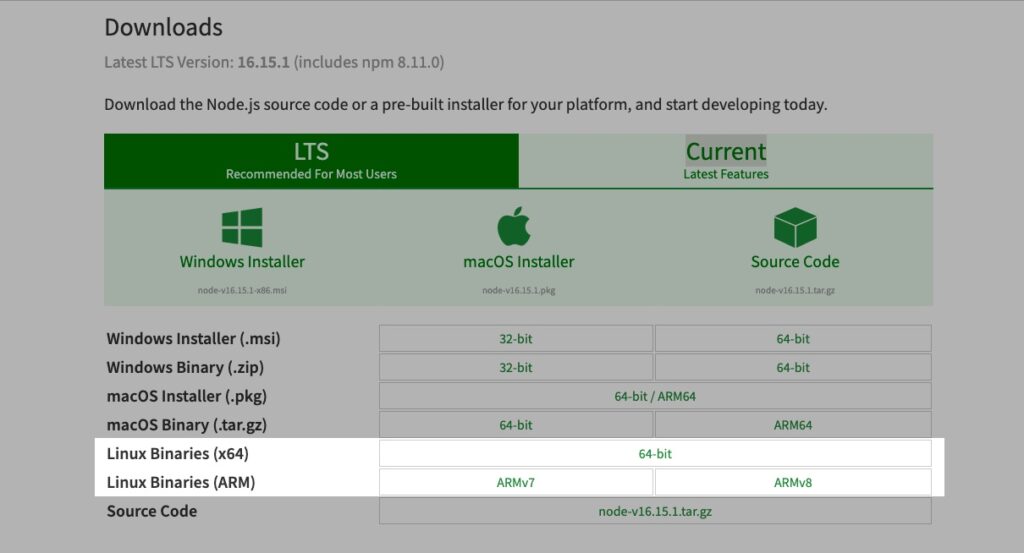Download 32-bit Windows Installer (.msi)
Viewport: 1024px width, 553px height.
(x=516, y=339)
